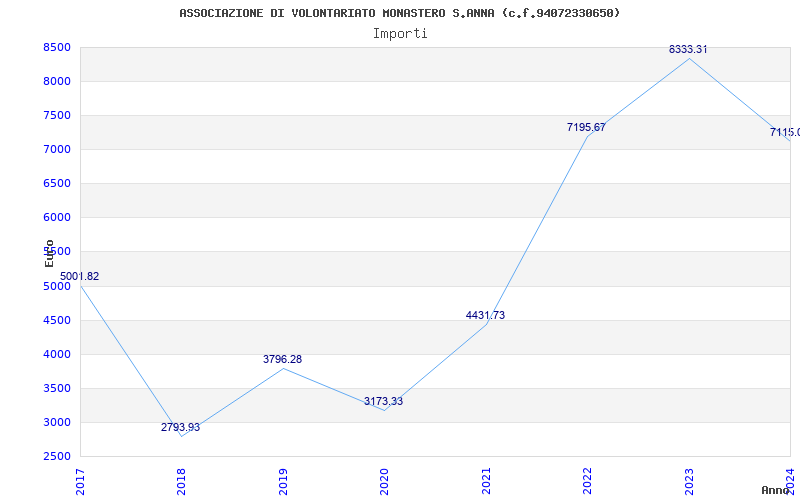Click the year 2021 axis label

(x=486, y=482)
